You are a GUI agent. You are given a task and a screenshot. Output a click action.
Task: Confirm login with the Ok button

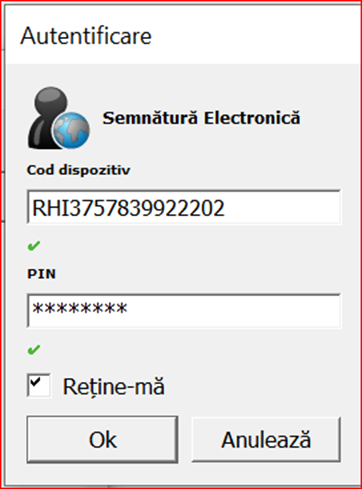pyautogui.click(x=102, y=440)
